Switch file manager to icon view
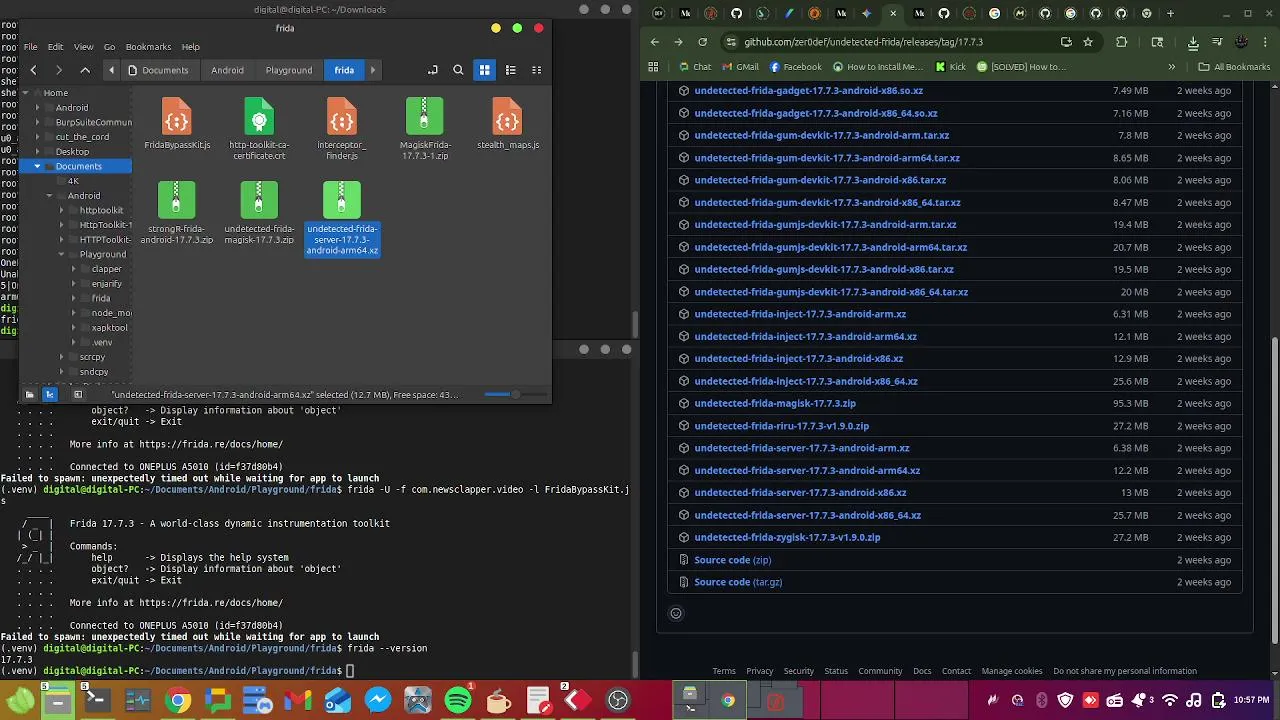This screenshot has width=1280, height=720. click(484, 70)
